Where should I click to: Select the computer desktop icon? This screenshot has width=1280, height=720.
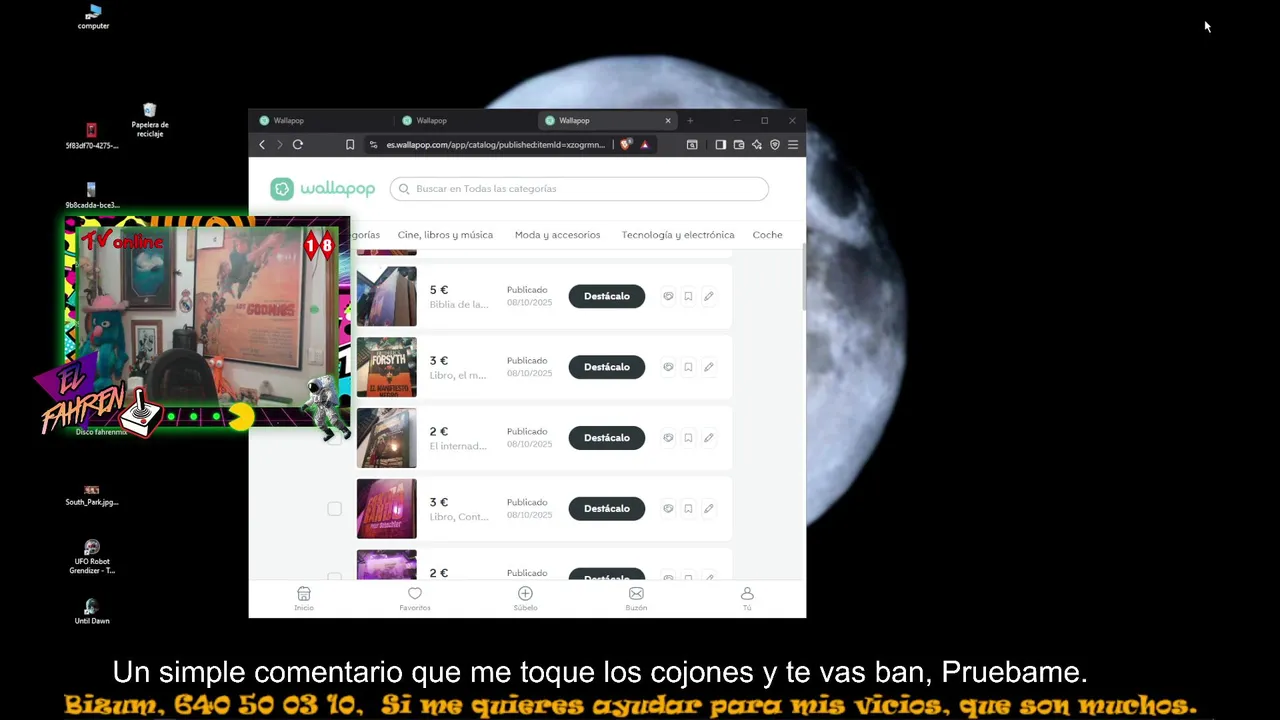93,17
